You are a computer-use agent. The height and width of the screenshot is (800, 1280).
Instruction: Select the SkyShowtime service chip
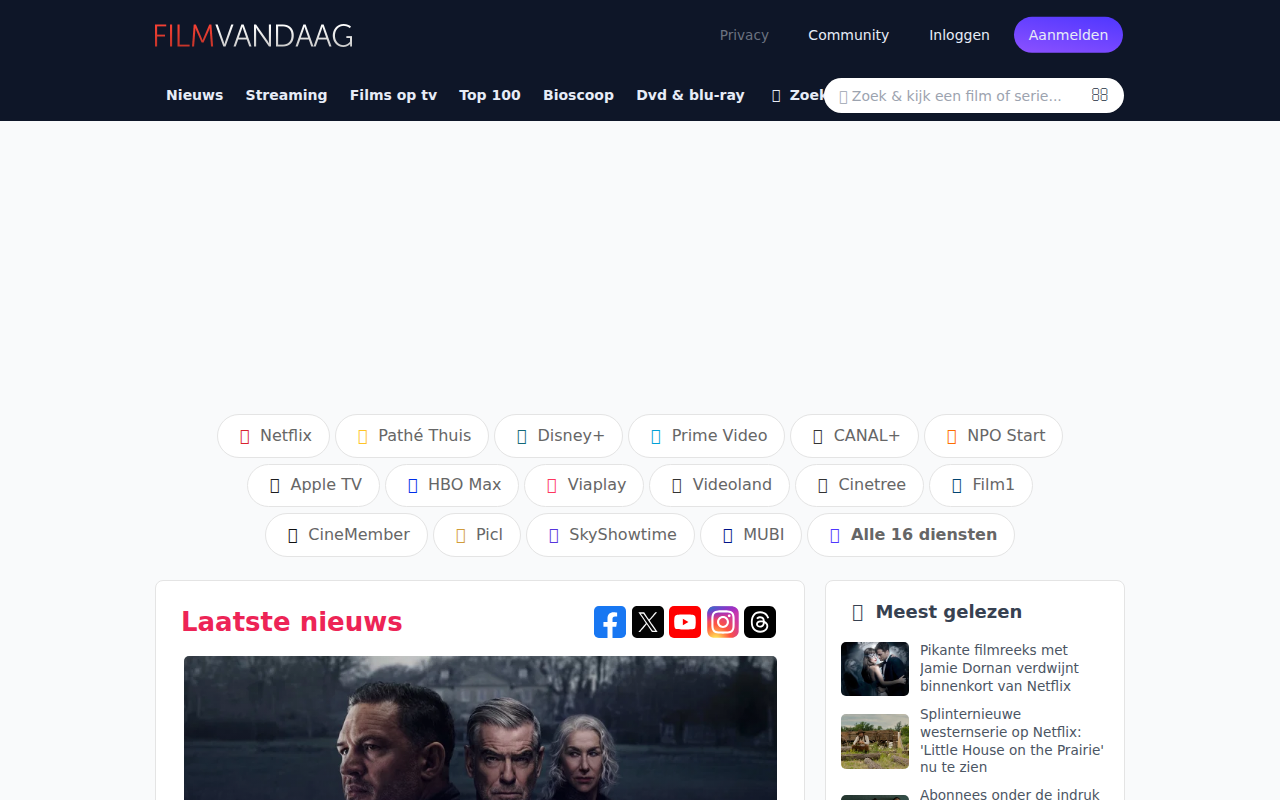coord(610,535)
